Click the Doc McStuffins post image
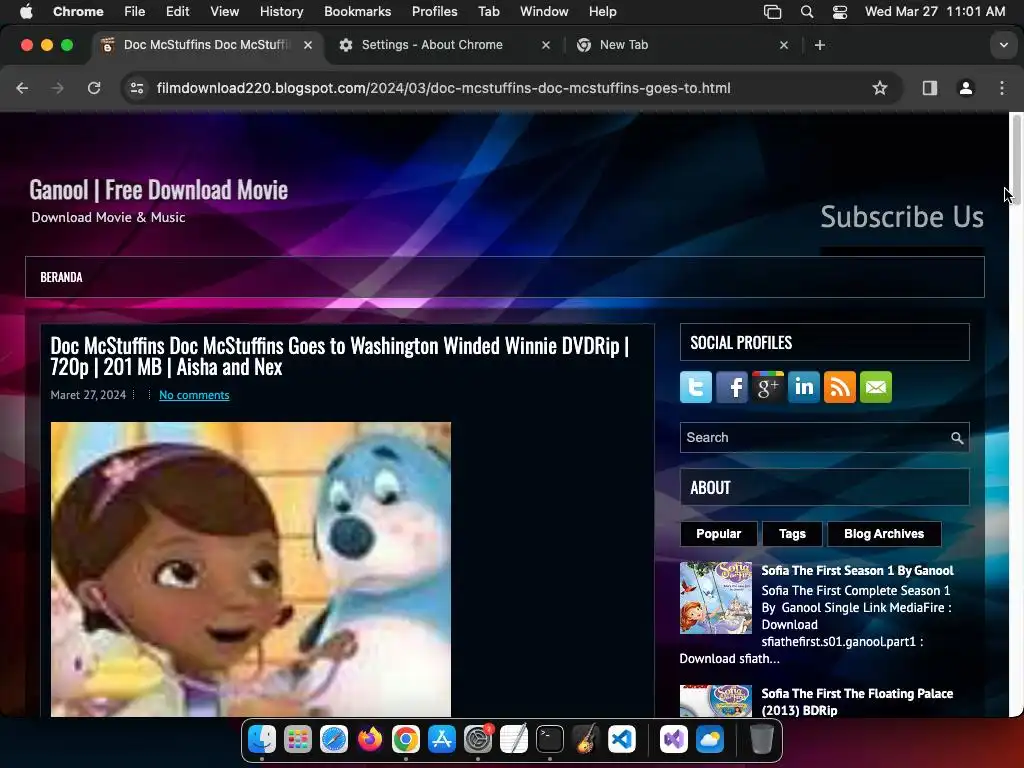 [x=251, y=569]
